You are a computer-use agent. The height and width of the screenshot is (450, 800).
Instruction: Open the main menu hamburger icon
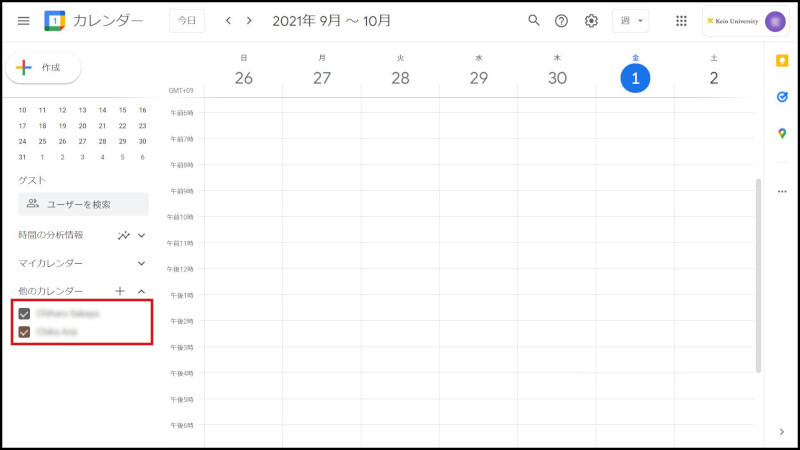[24, 21]
